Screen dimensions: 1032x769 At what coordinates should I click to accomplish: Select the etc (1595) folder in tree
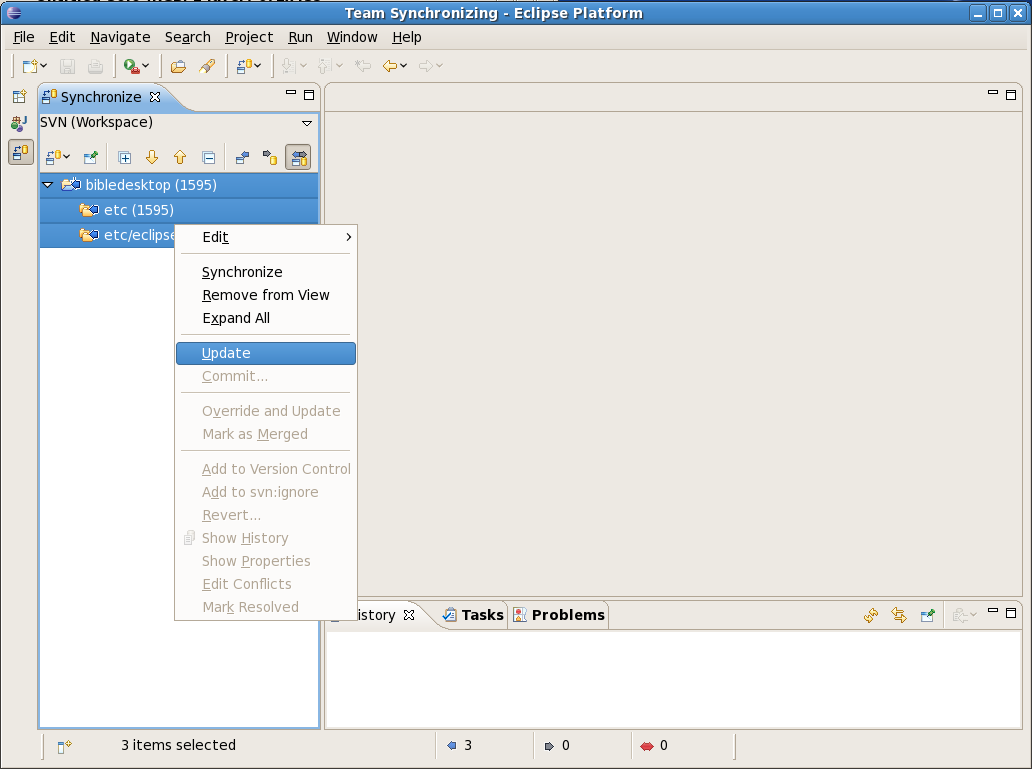click(x=138, y=210)
